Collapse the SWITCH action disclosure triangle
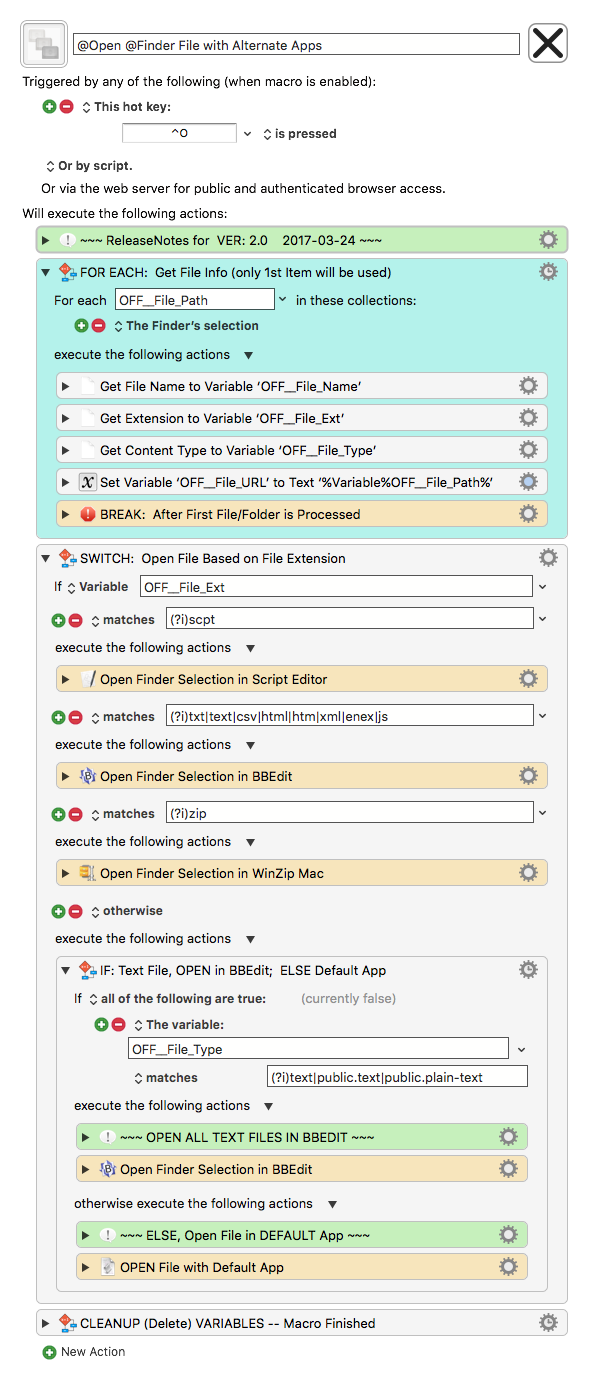The width and height of the screenshot is (589, 1380). click(45, 558)
